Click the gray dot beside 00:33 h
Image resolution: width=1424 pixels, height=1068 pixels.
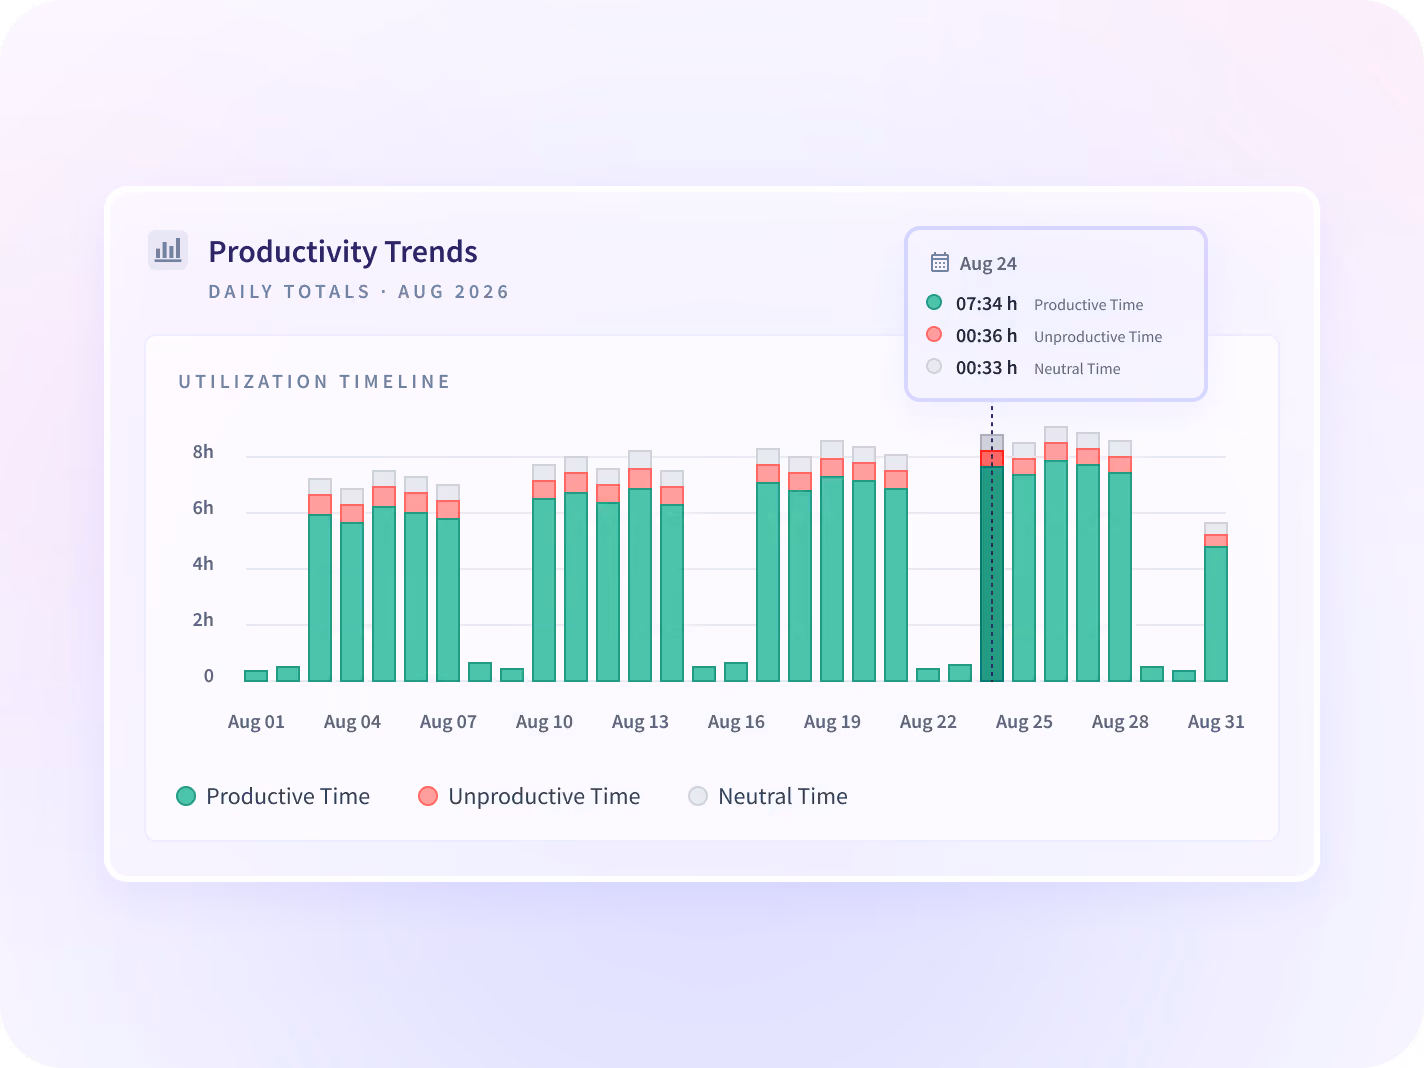[x=934, y=366]
